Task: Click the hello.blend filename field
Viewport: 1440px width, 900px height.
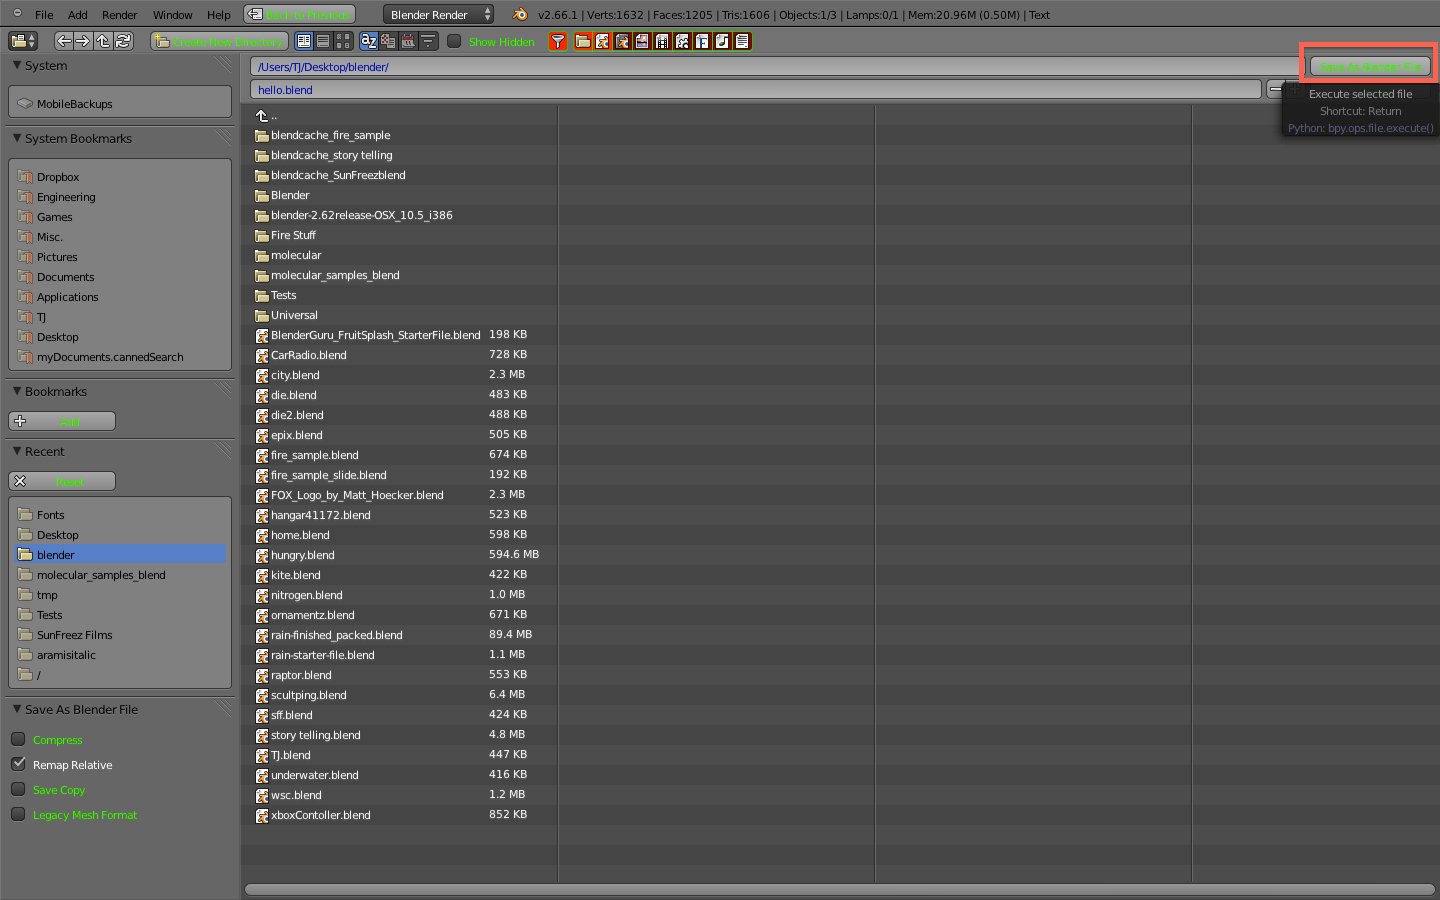Action: 756,89
